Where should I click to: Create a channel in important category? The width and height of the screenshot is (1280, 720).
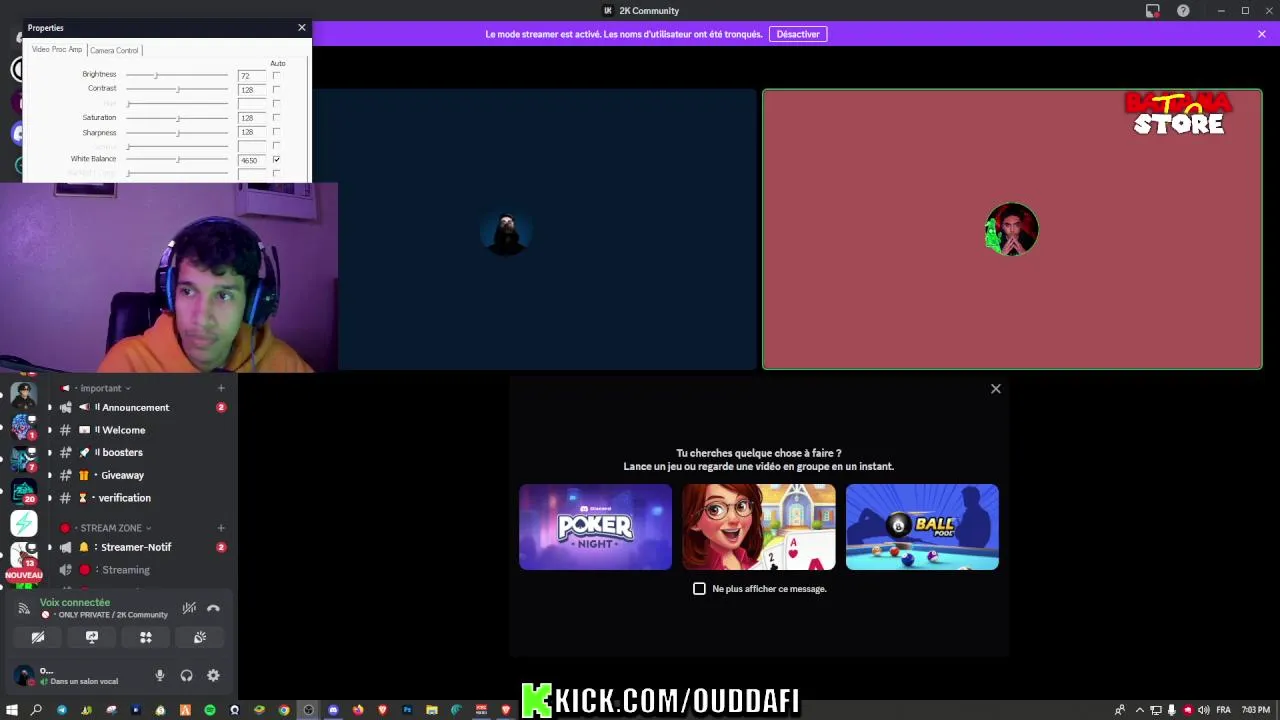(221, 388)
